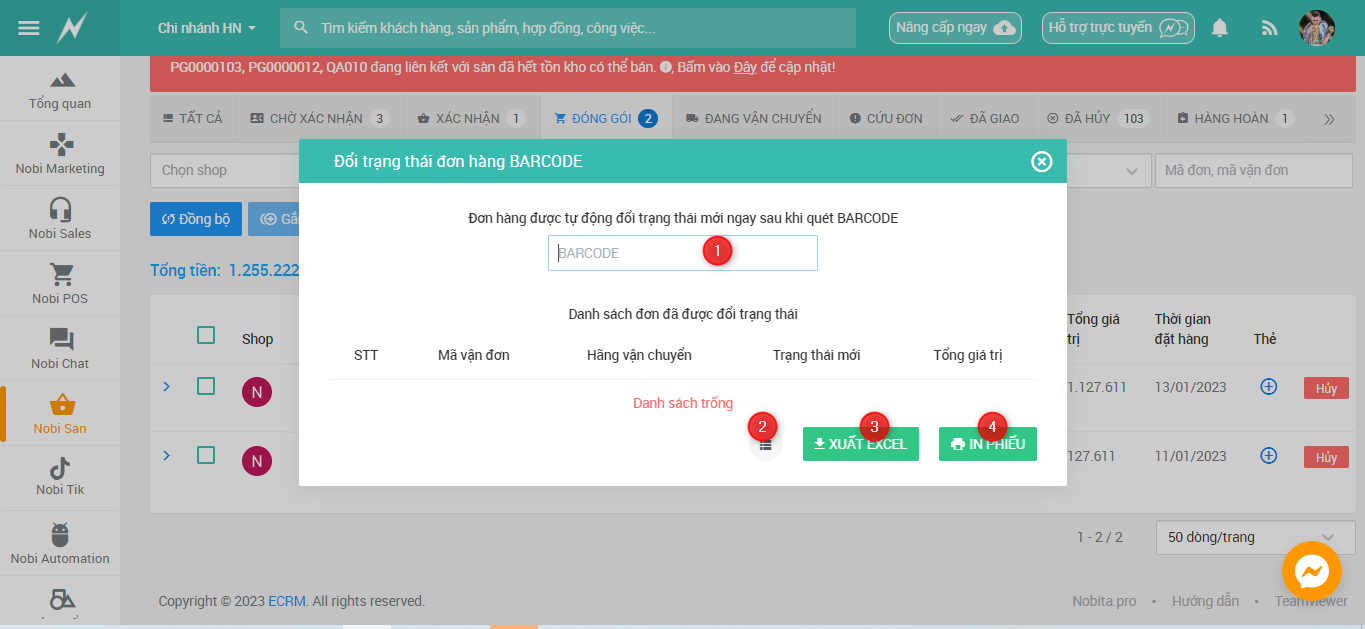Open the RSS feed icon
The height and width of the screenshot is (629, 1365).
tap(1269, 28)
